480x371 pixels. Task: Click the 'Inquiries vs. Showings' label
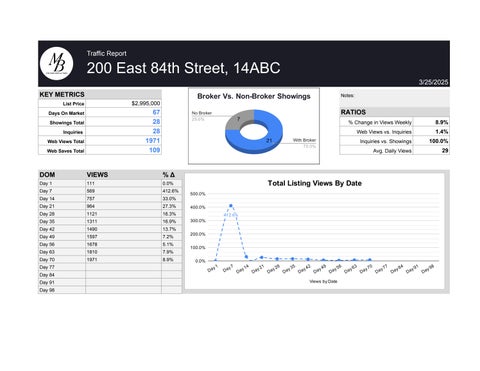click(386, 141)
